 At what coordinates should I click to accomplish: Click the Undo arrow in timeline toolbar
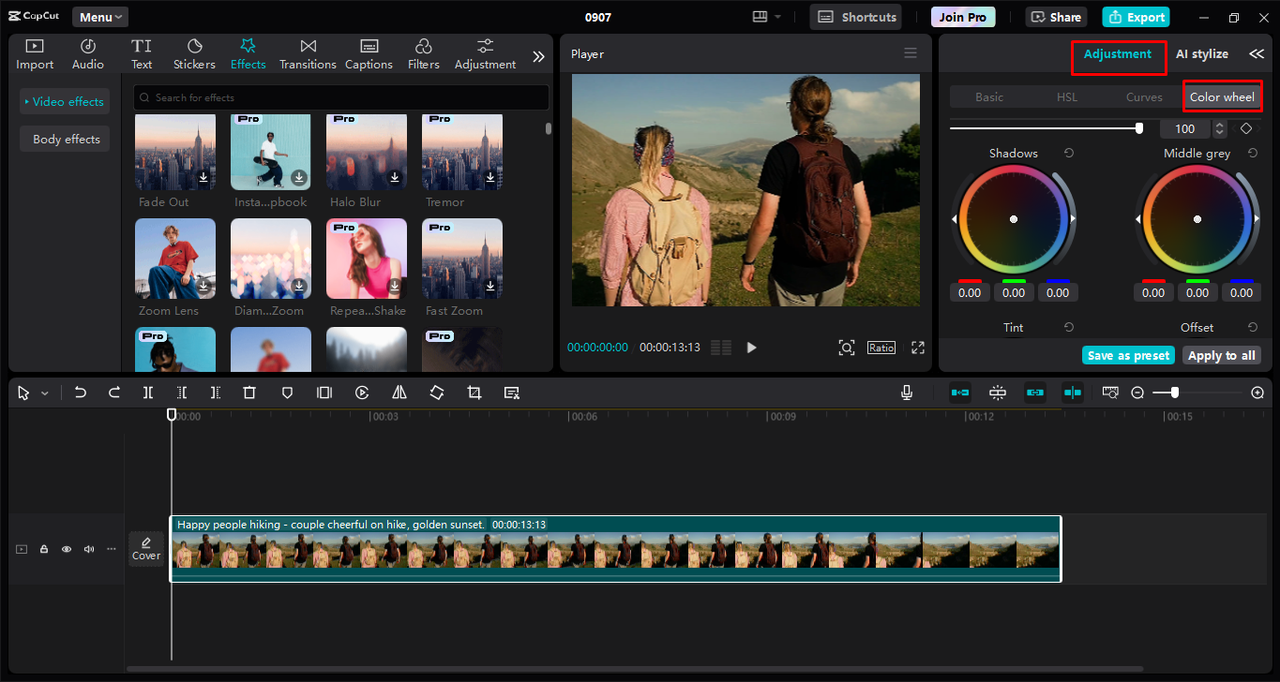coord(81,393)
